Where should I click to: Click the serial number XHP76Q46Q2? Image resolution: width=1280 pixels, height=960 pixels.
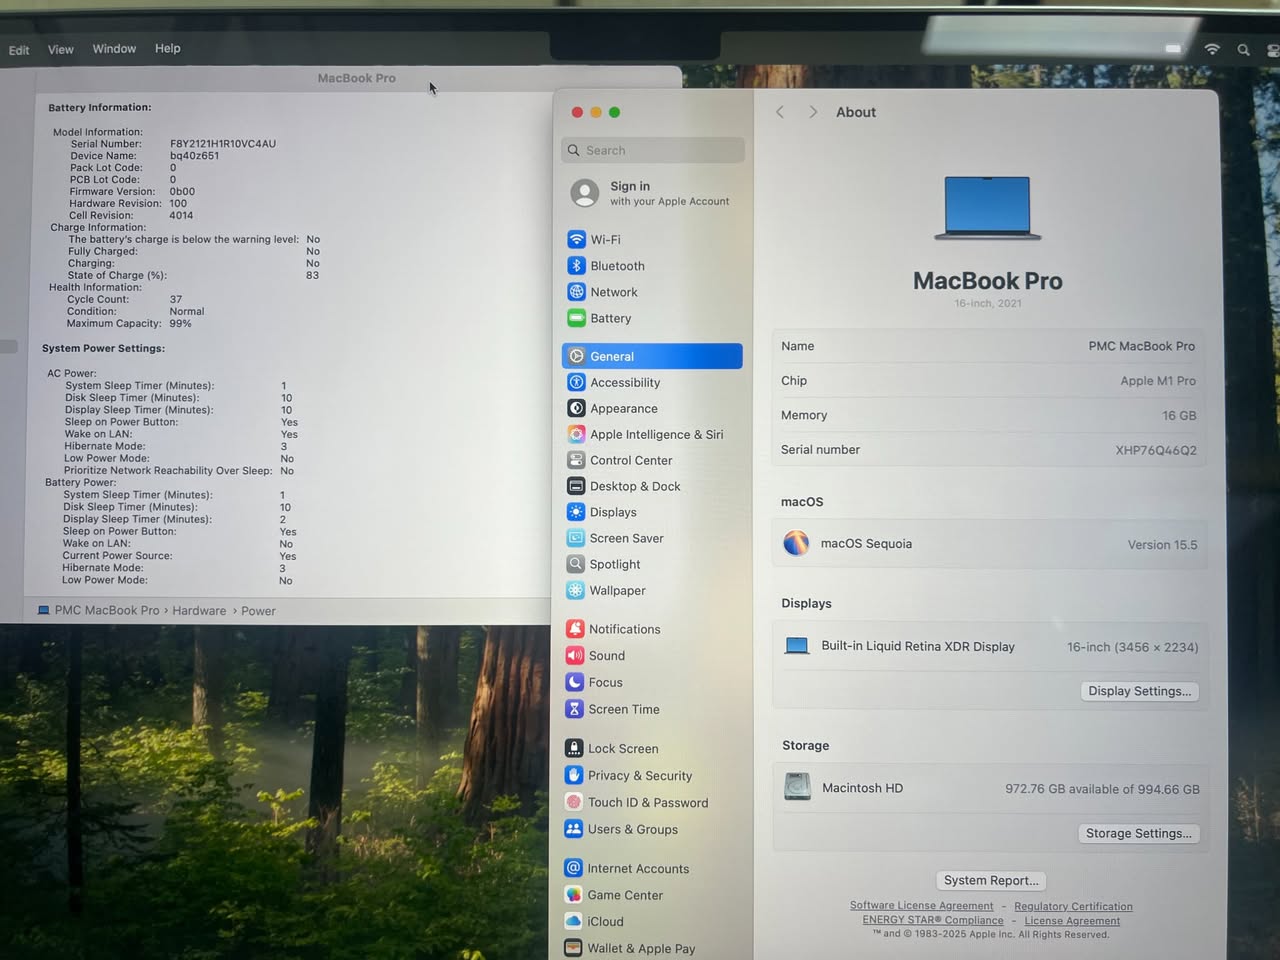coord(1156,450)
